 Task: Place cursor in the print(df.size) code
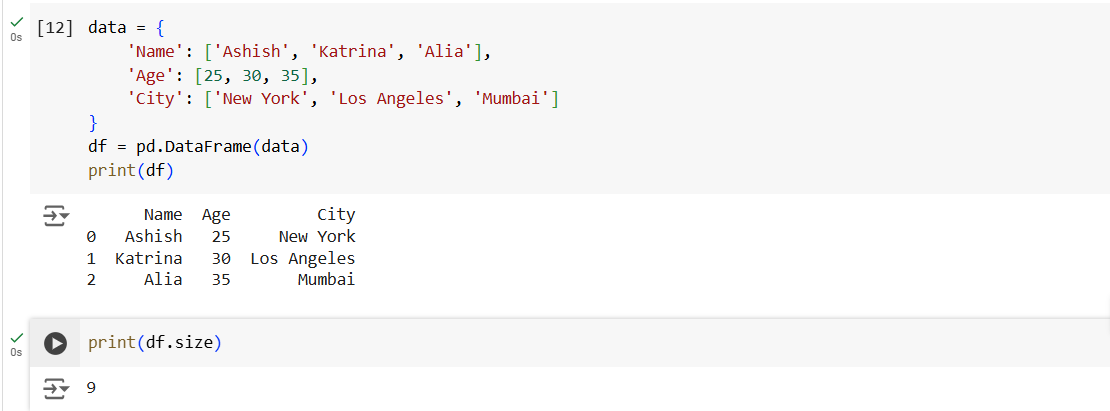click(155, 343)
